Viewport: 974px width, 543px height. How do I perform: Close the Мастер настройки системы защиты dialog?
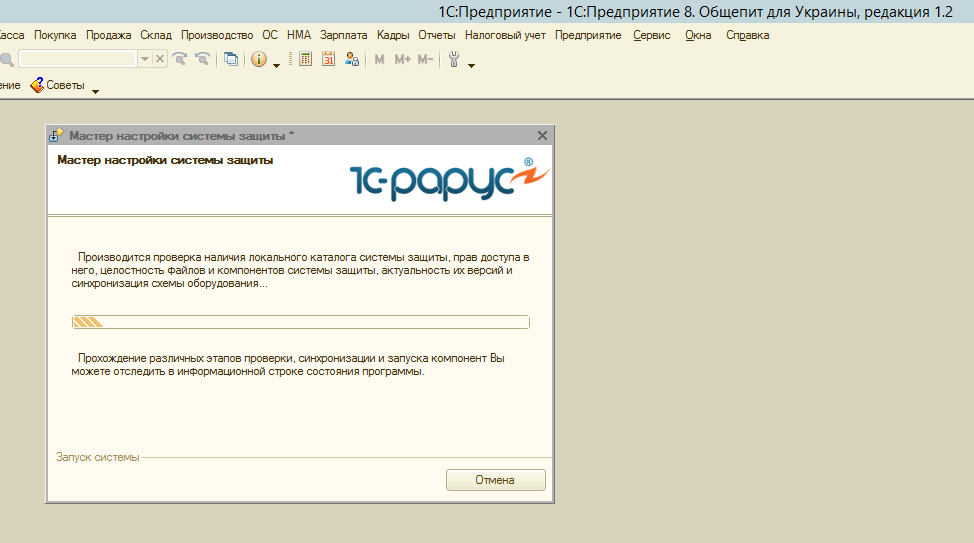tap(542, 135)
